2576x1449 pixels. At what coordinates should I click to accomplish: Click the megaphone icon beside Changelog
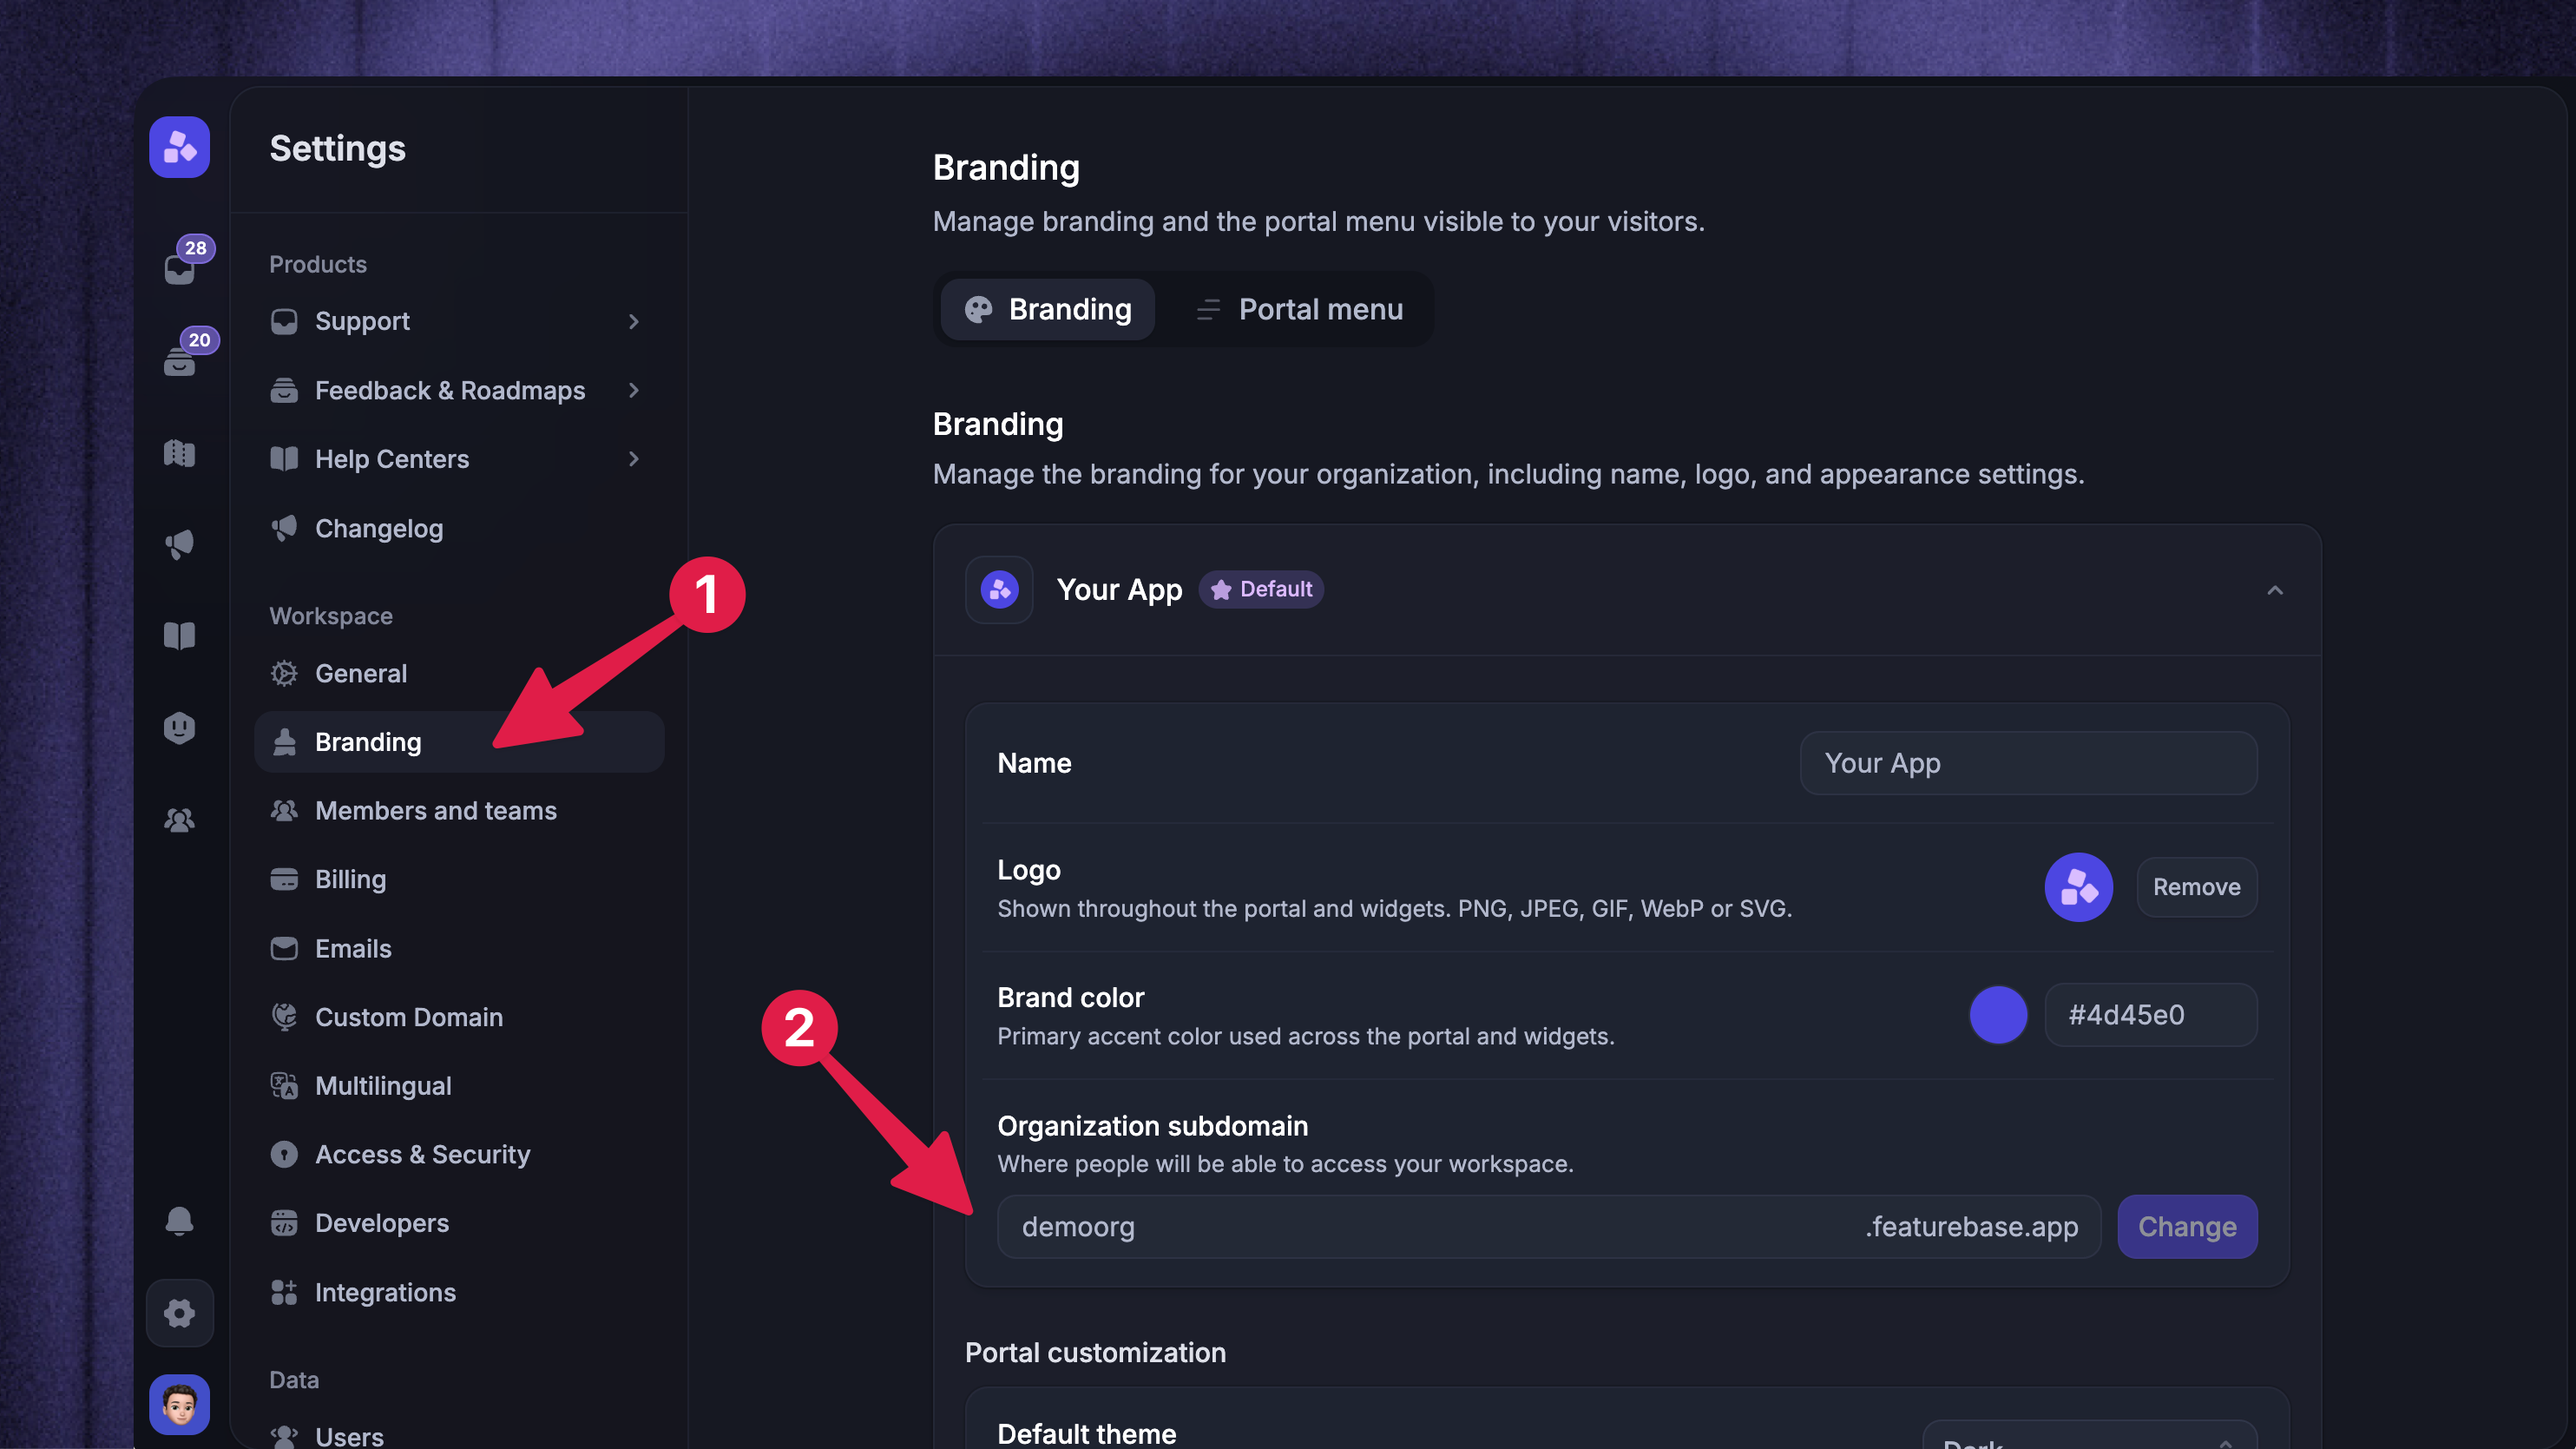tap(284, 528)
